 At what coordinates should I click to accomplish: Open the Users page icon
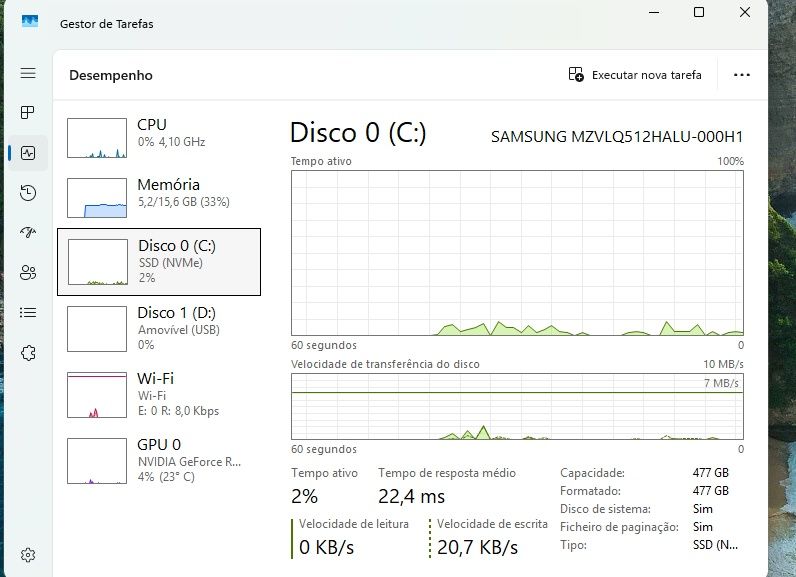point(28,272)
